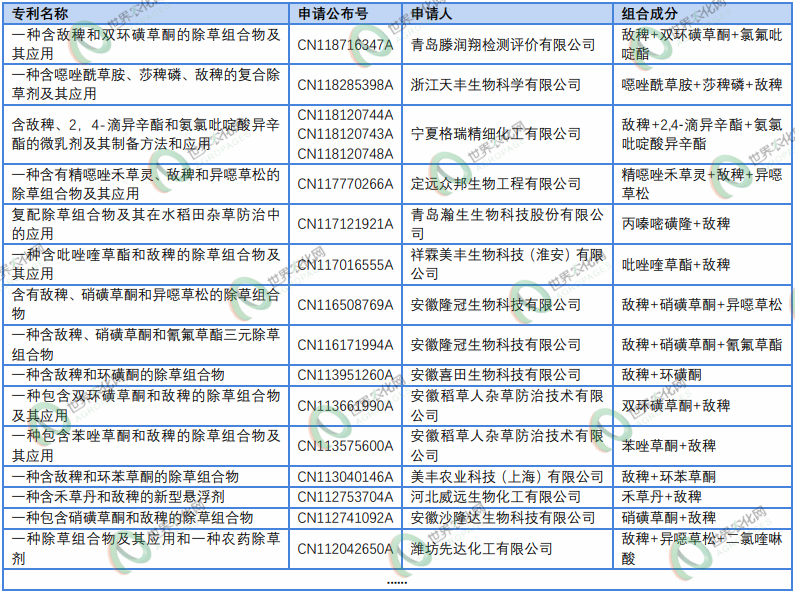Click composition 敌稗+环苯草酮
The height and width of the screenshot is (593, 795).
point(669,476)
